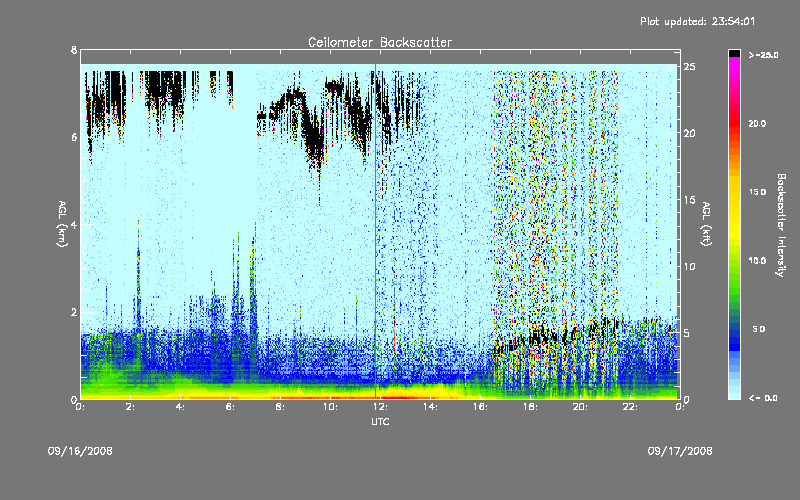Click the gray vertical time marker line
The height and width of the screenshot is (500, 800).
(x=376, y=231)
